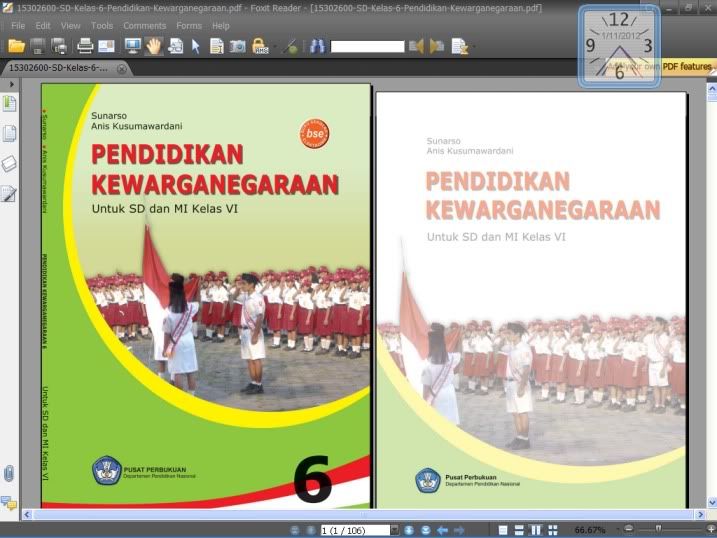Find next match with right search arrow
The height and width of the screenshot is (538, 717).
(437, 46)
